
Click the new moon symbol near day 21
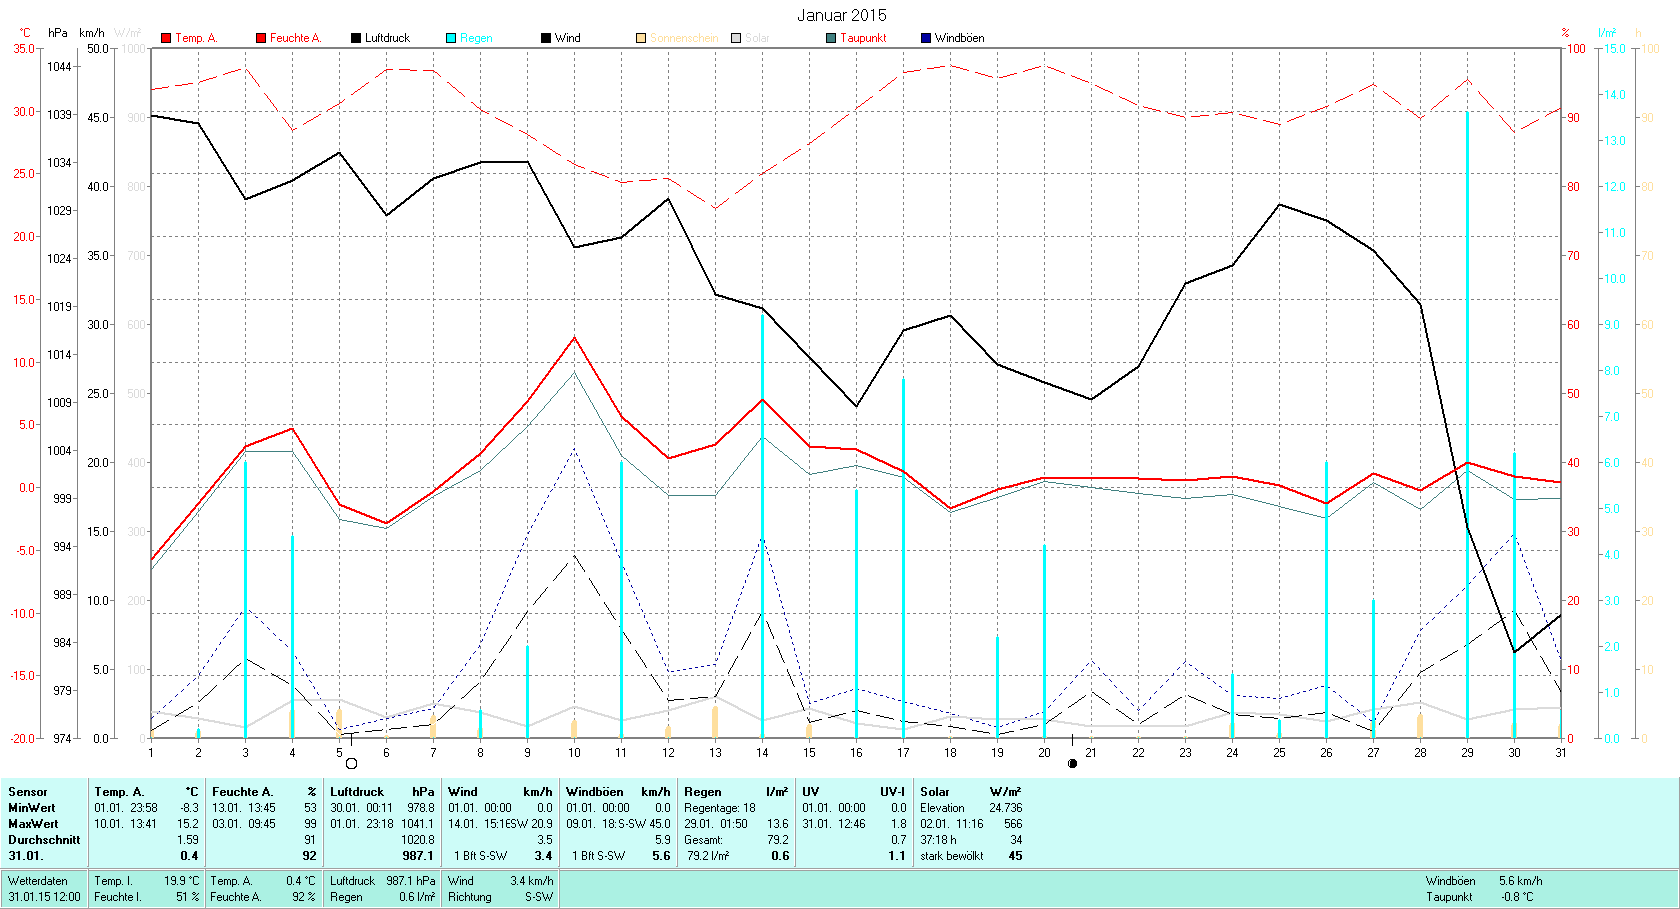click(1073, 764)
